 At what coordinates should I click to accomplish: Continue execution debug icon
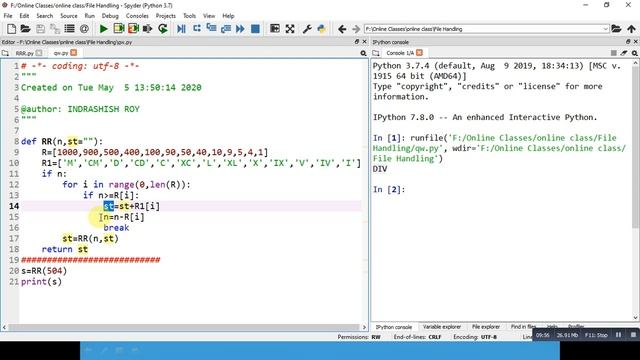(x=240, y=29)
